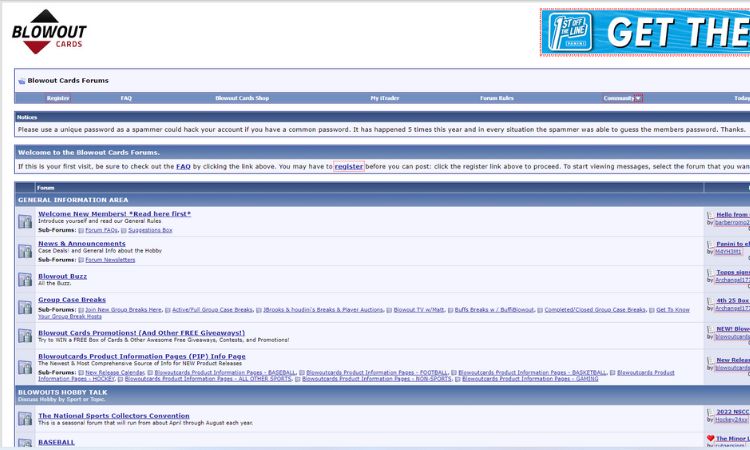Click the forum status icon for Group Case Breaks
750x450 pixels.
point(25,307)
